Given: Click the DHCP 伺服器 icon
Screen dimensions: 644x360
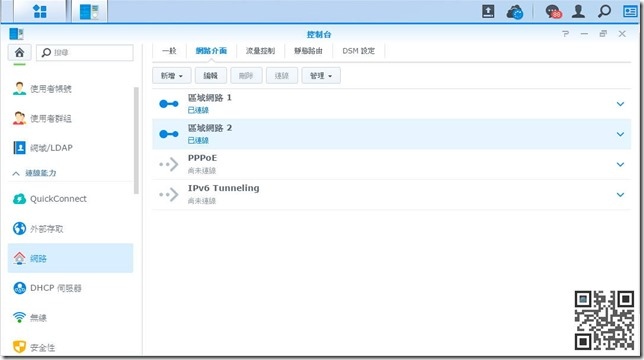Looking at the screenshot, I should point(19,288).
